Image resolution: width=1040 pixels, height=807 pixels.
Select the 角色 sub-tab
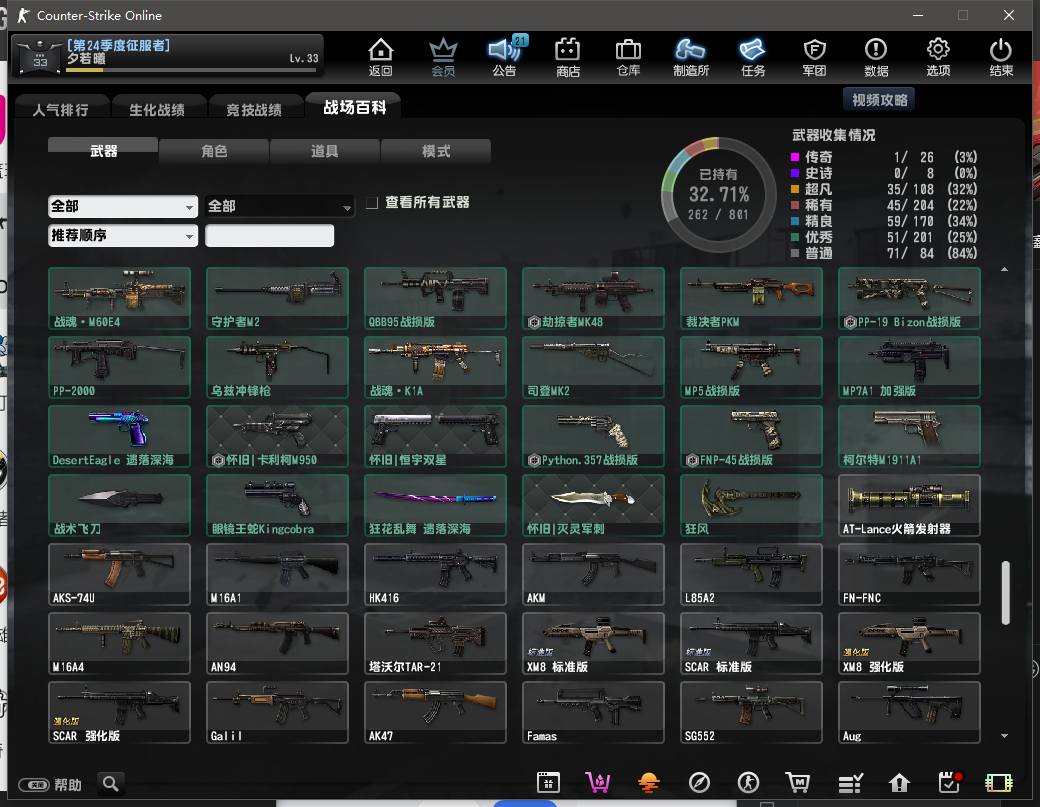[x=214, y=151]
